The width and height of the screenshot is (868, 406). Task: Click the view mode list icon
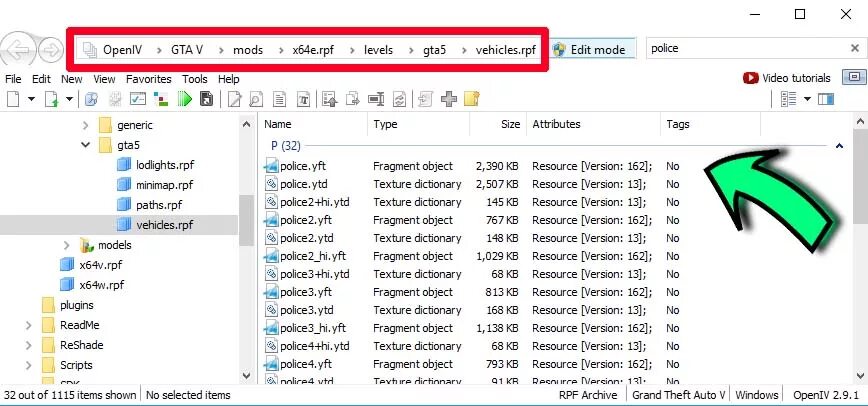pos(787,99)
